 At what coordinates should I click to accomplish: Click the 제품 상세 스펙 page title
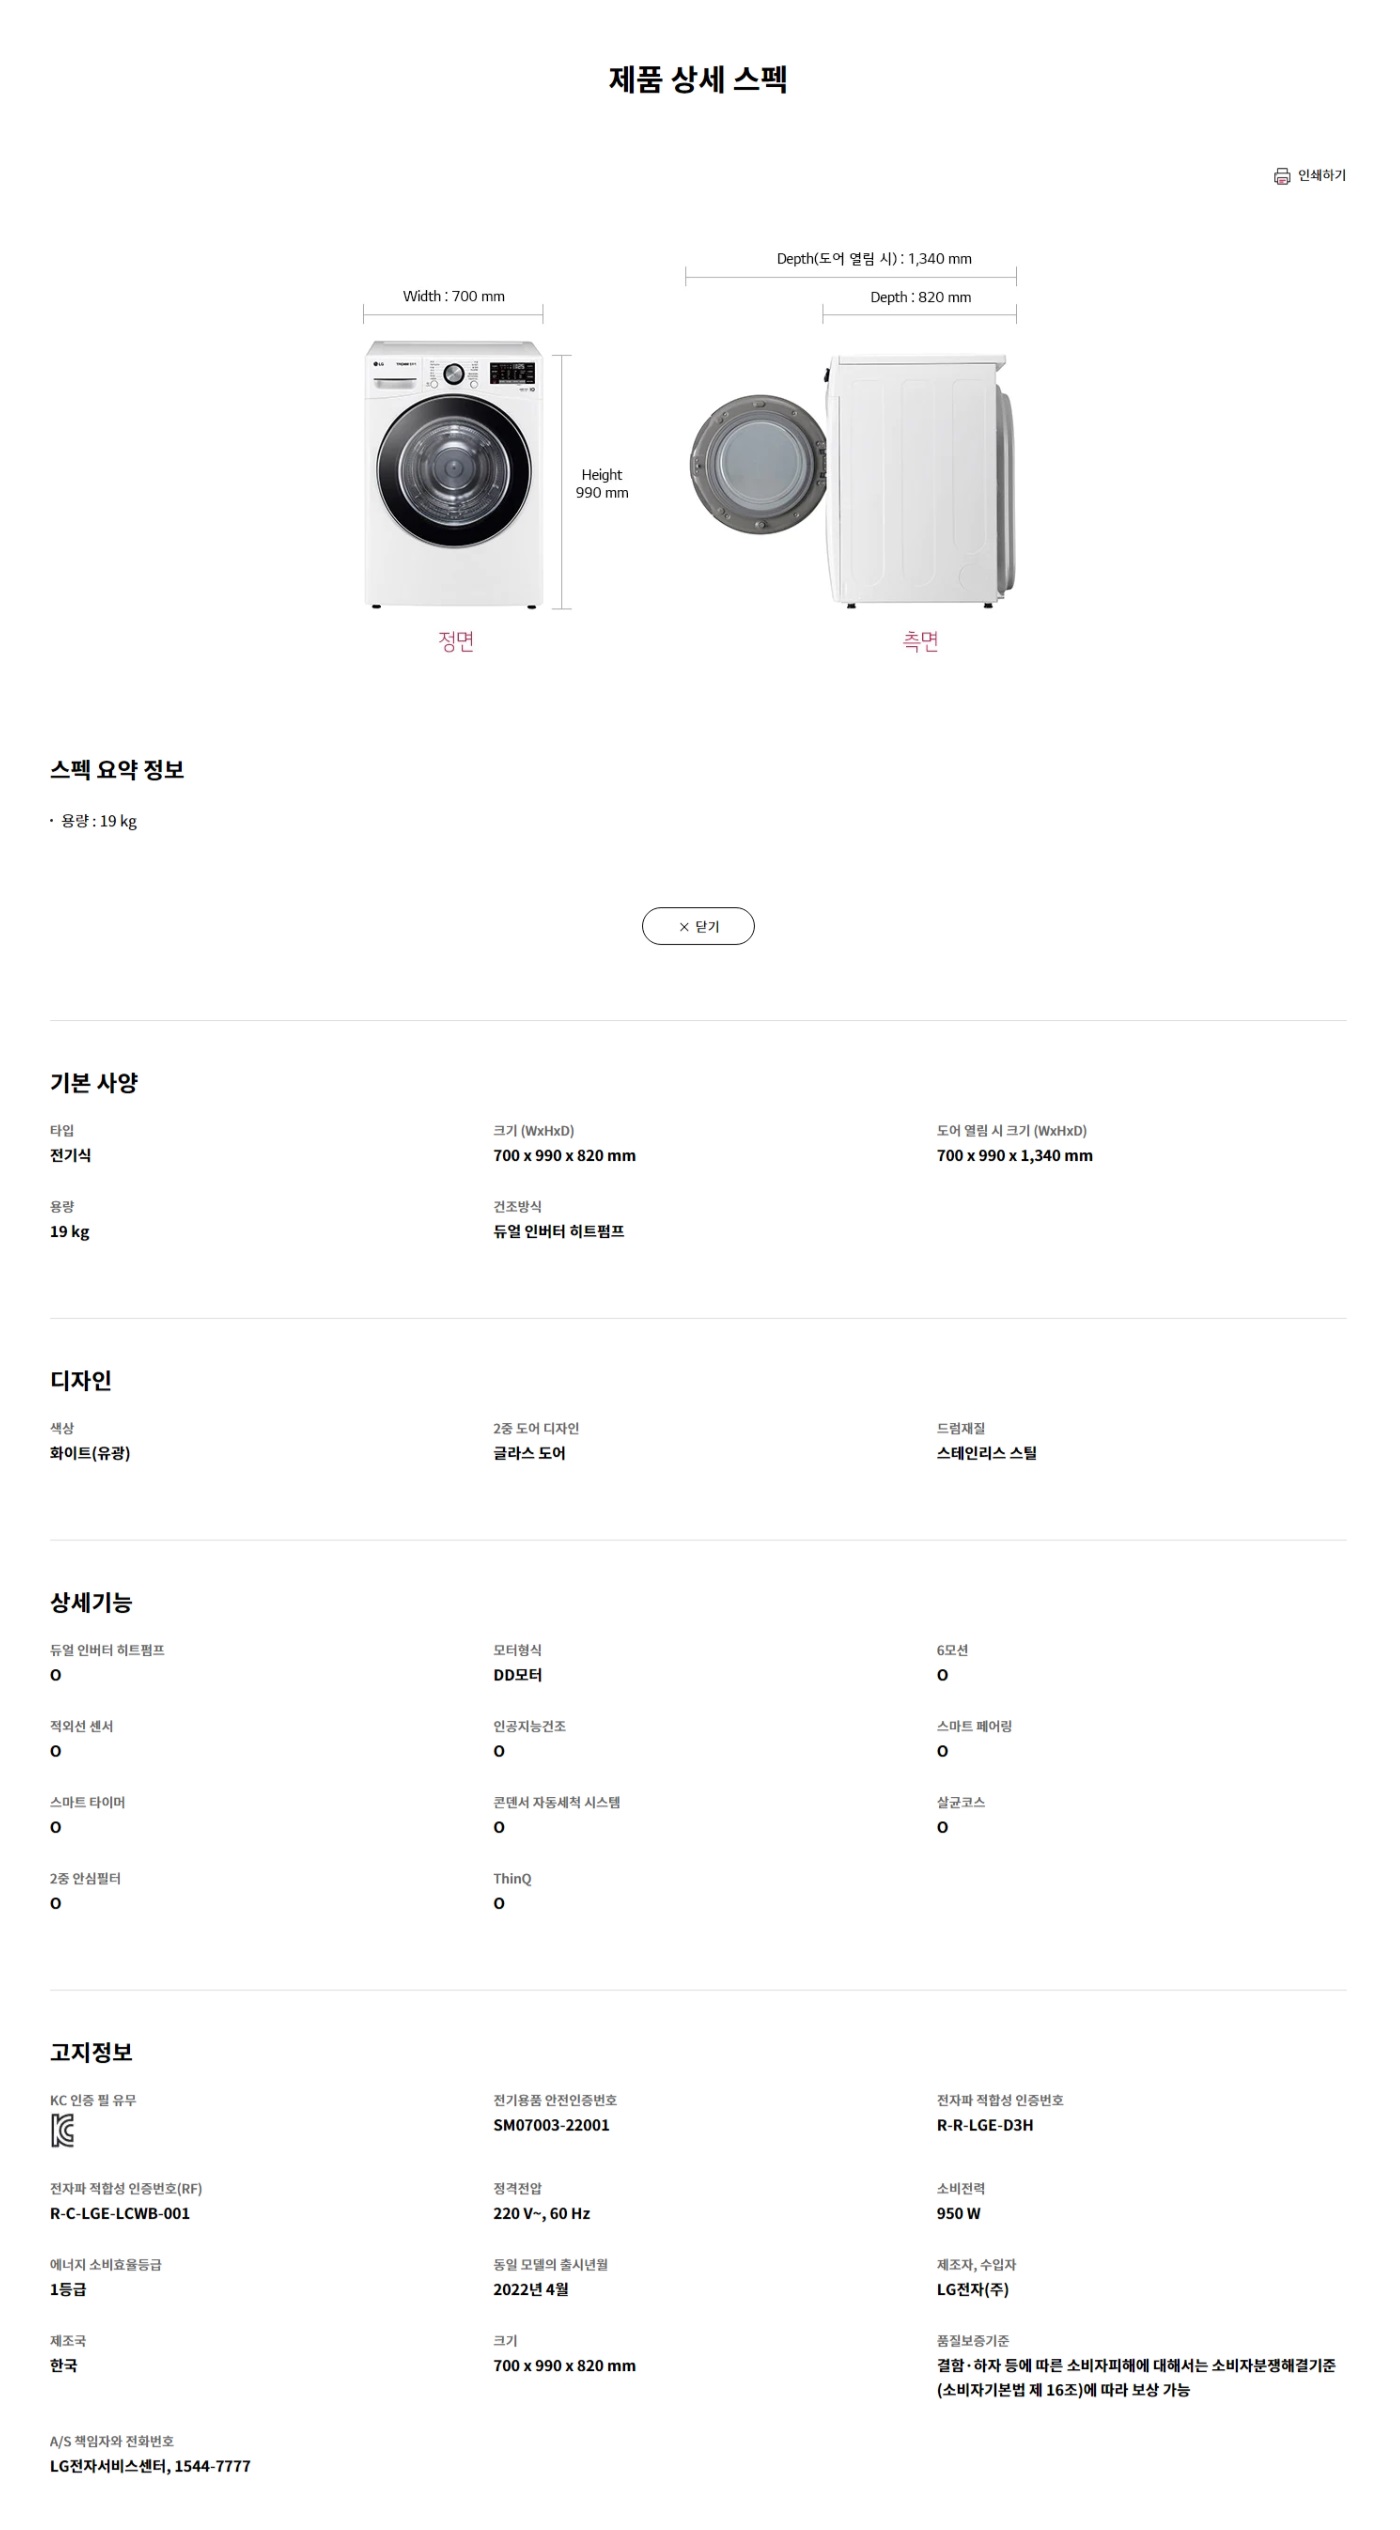click(x=698, y=79)
